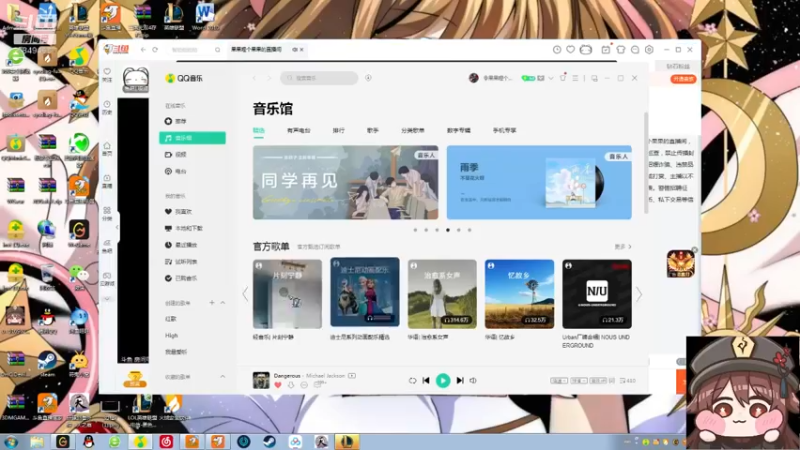This screenshot has width=800, height=450.
Task: Open the 视频 video section in sidebar
Action: (x=176, y=155)
